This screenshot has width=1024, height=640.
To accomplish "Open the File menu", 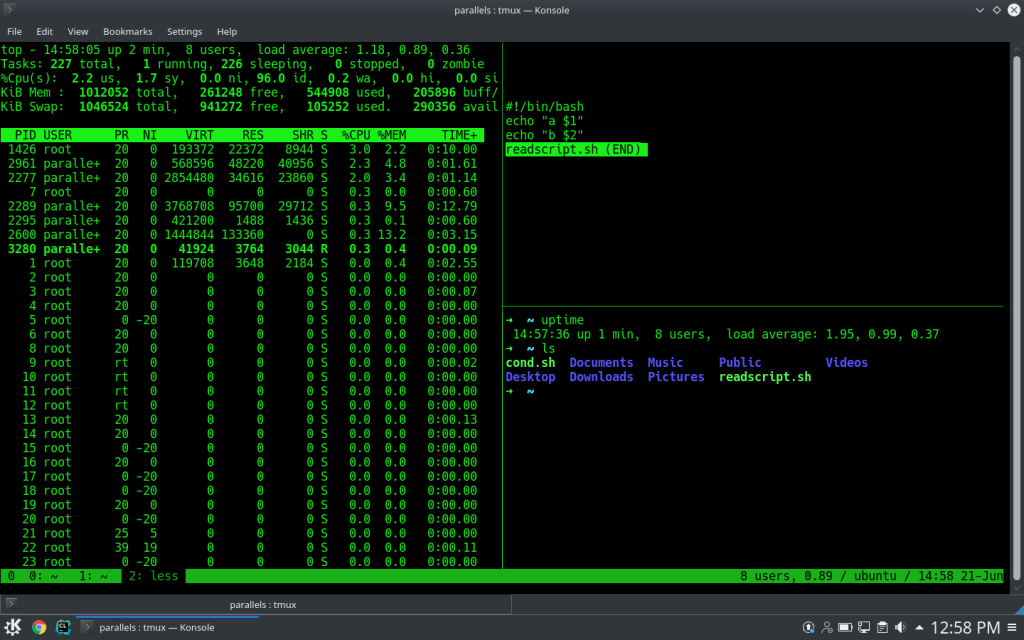I will pos(14,31).
